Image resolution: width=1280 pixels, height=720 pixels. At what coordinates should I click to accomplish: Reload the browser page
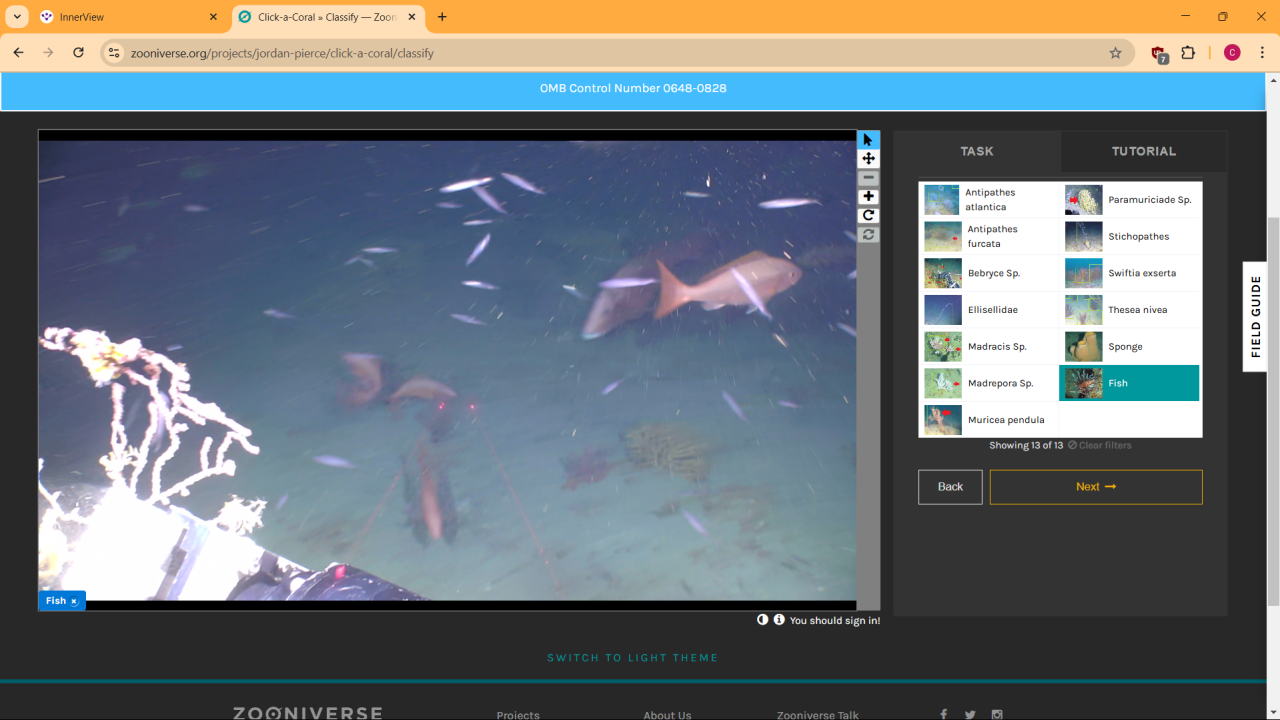click(x=79, y=53)
